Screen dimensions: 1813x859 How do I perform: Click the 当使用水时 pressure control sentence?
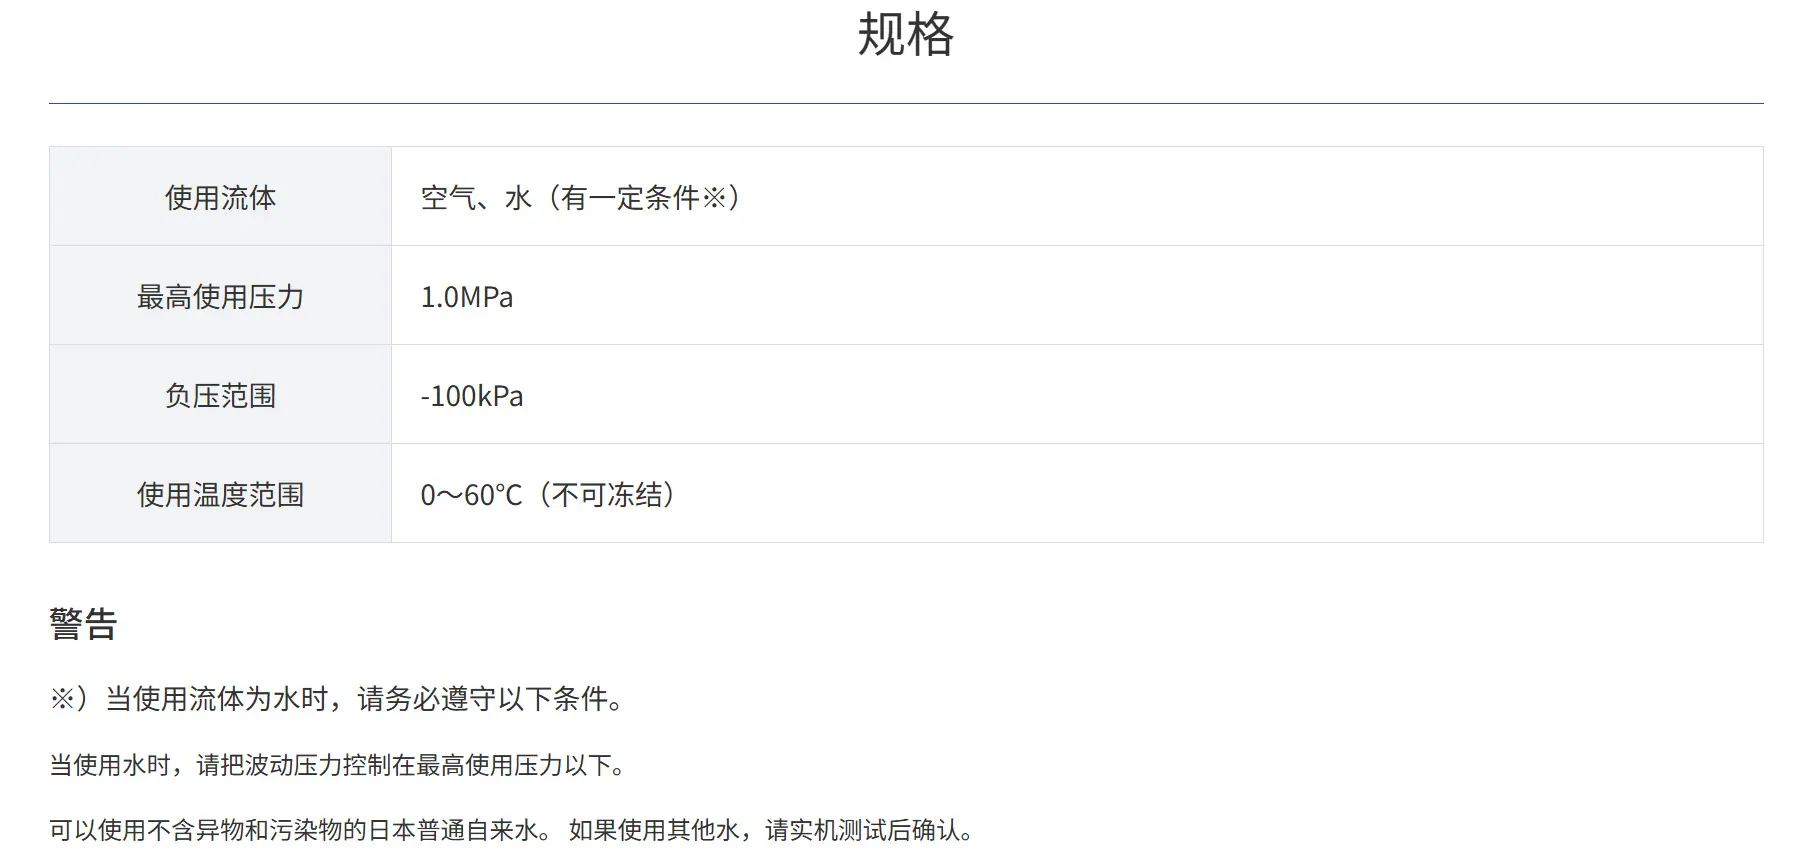pos(340,766)
